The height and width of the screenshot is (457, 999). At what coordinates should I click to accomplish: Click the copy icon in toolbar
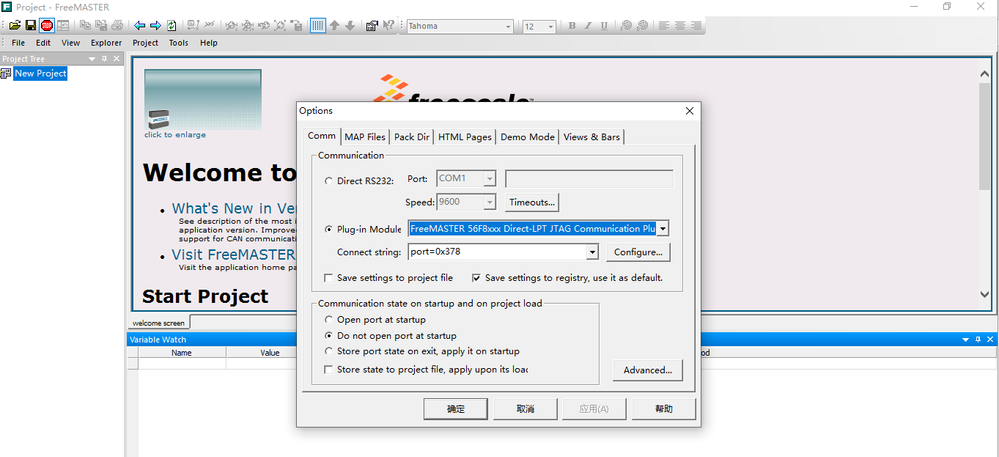click(x=85, y=25)
